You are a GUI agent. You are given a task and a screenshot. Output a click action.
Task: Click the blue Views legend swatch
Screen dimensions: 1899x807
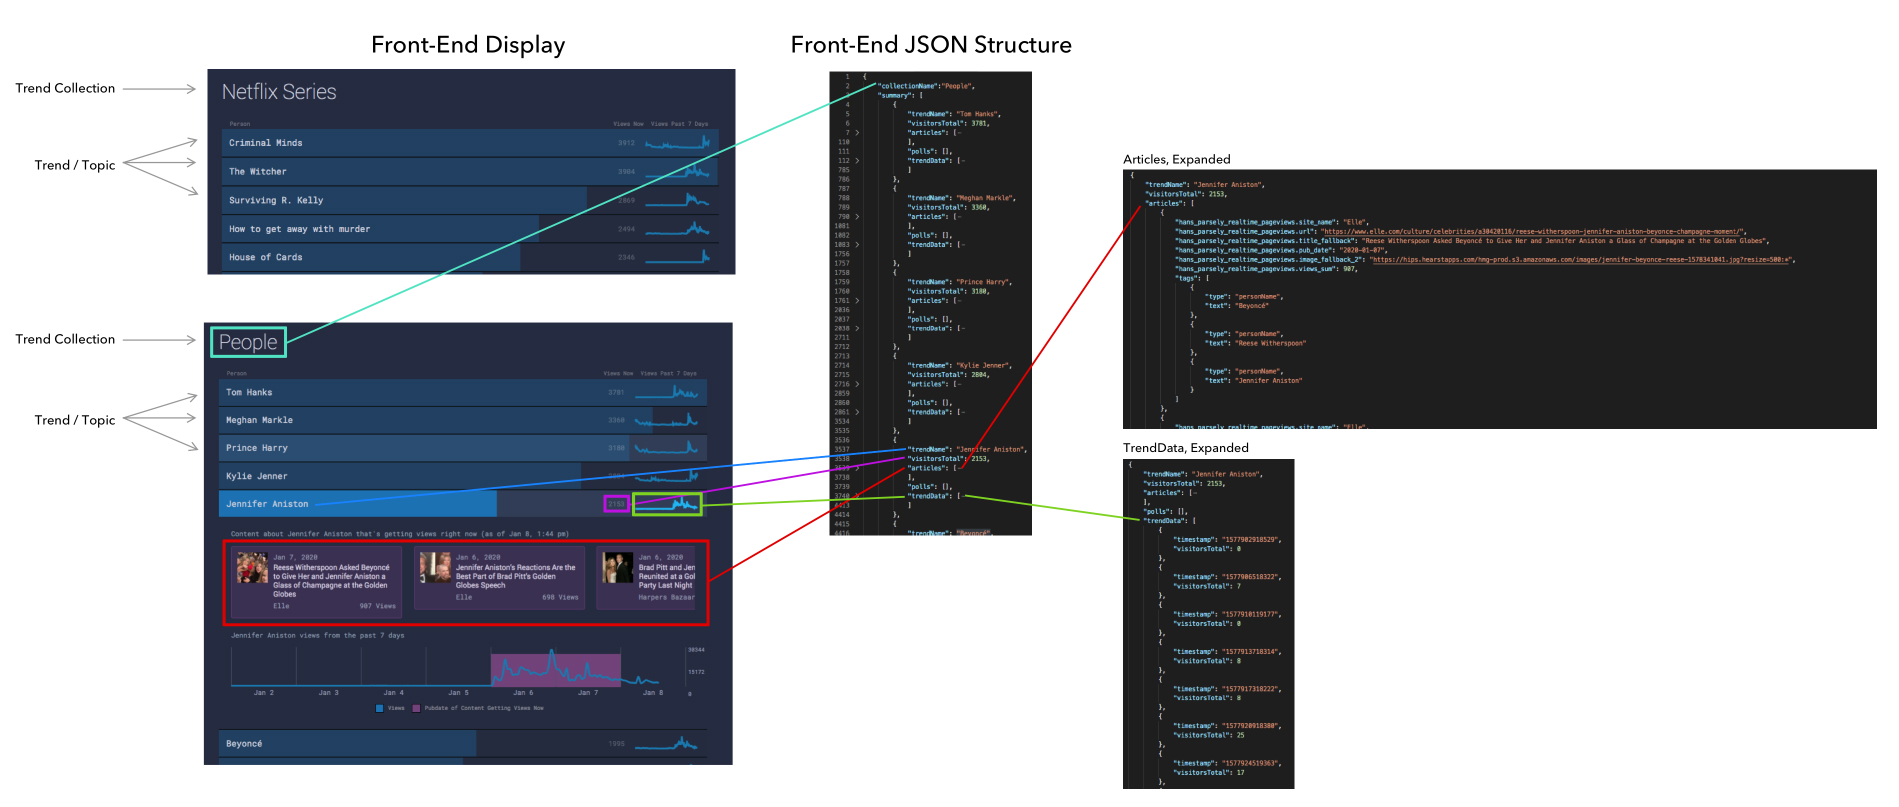380,708
